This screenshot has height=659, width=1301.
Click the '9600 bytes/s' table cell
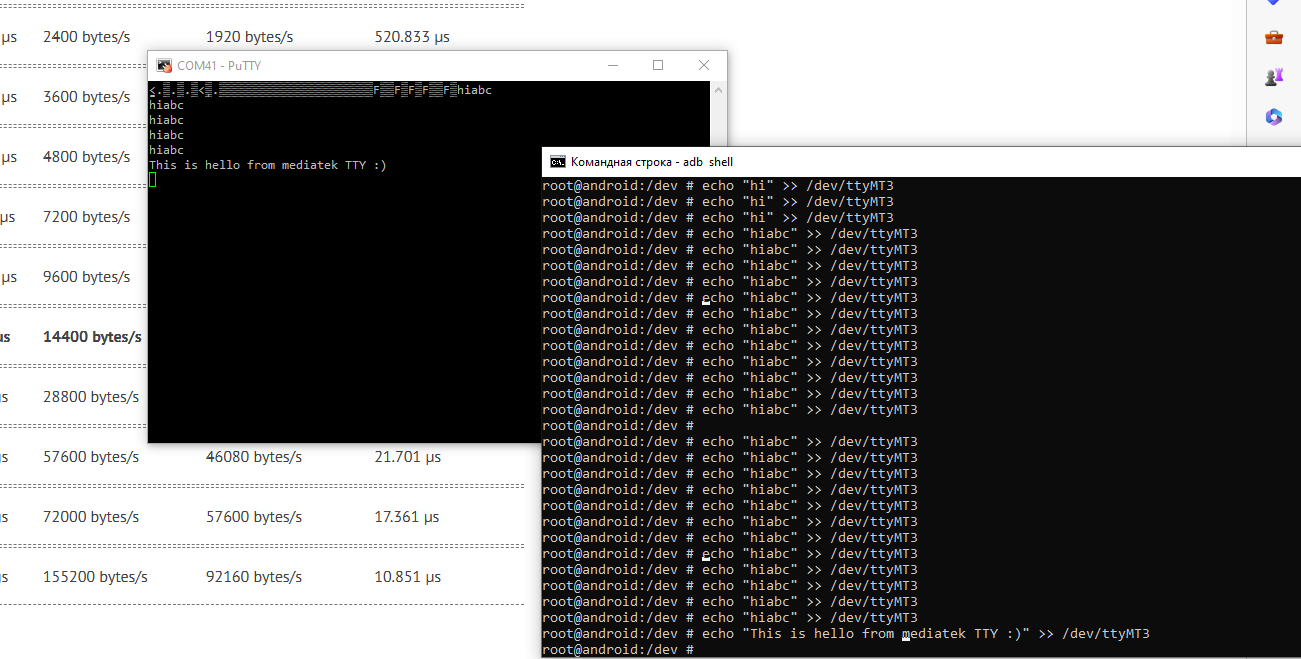tap(86, 277)
